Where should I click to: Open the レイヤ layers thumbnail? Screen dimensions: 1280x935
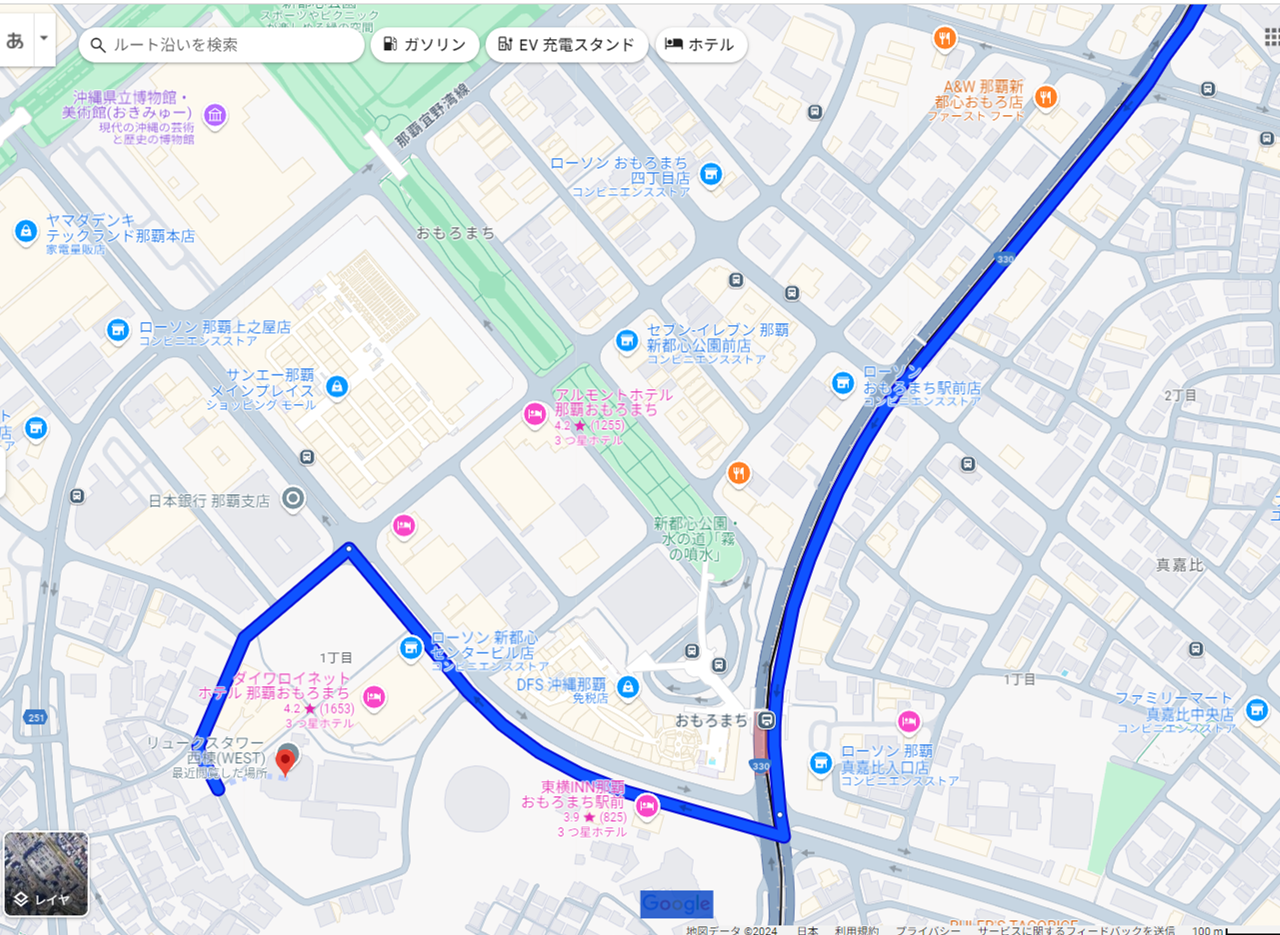point(46,874)
